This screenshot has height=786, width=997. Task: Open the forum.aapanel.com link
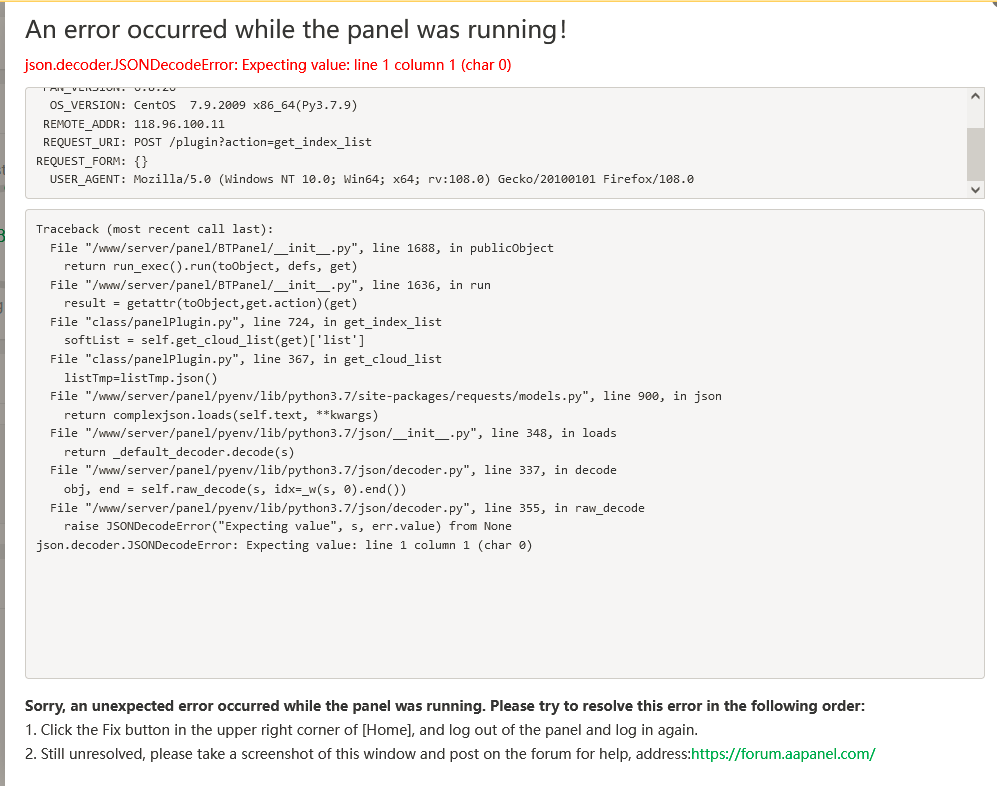783,754
